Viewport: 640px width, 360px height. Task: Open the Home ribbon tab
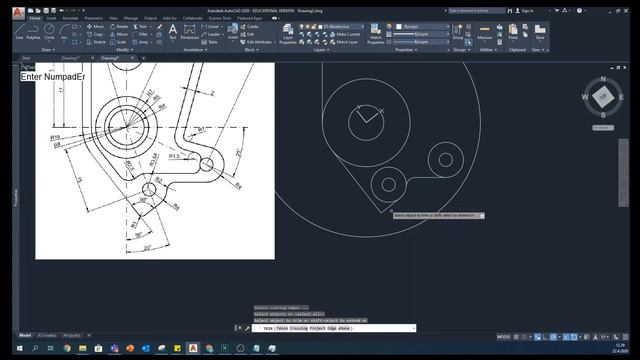tap(35, 18)
